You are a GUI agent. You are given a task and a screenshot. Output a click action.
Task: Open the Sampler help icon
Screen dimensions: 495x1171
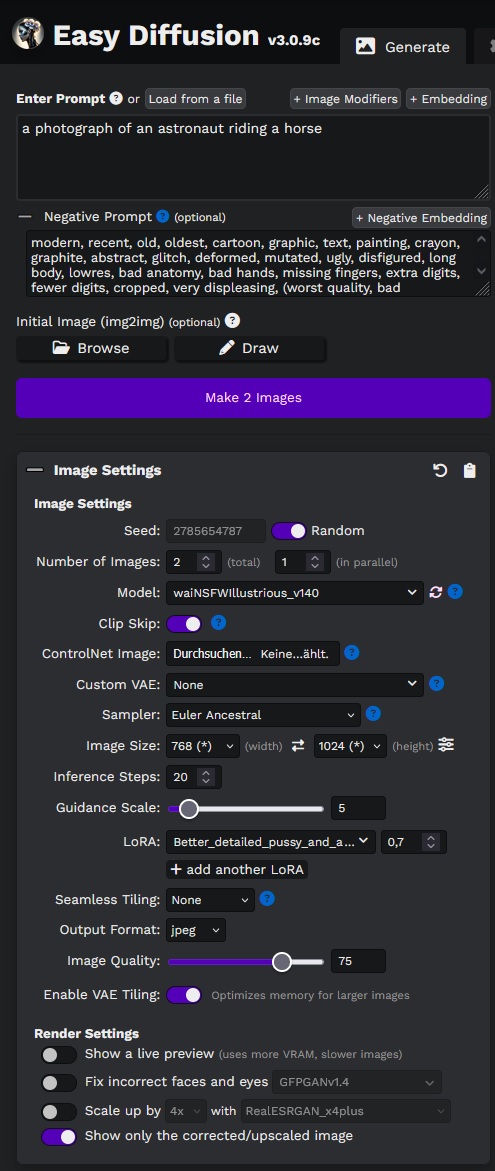pos(373,714)
